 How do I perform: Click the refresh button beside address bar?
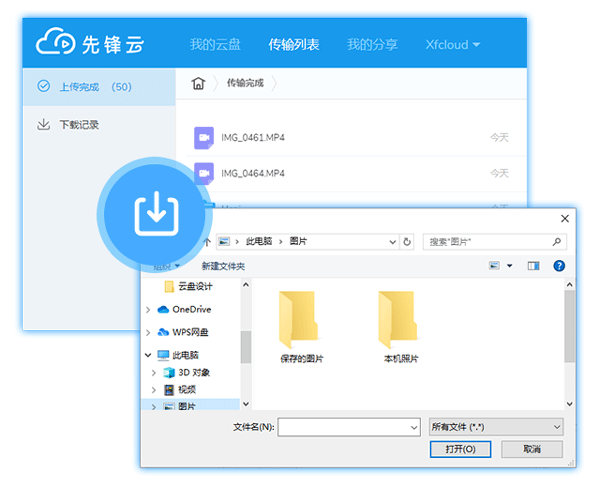point(407,242)
